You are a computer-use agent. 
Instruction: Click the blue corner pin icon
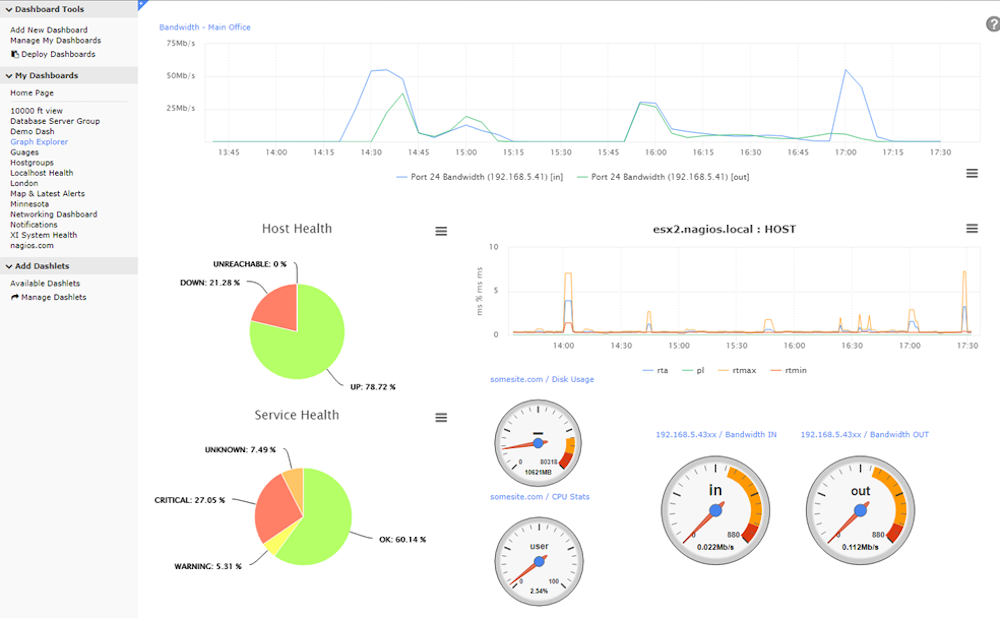click(142, 4)
